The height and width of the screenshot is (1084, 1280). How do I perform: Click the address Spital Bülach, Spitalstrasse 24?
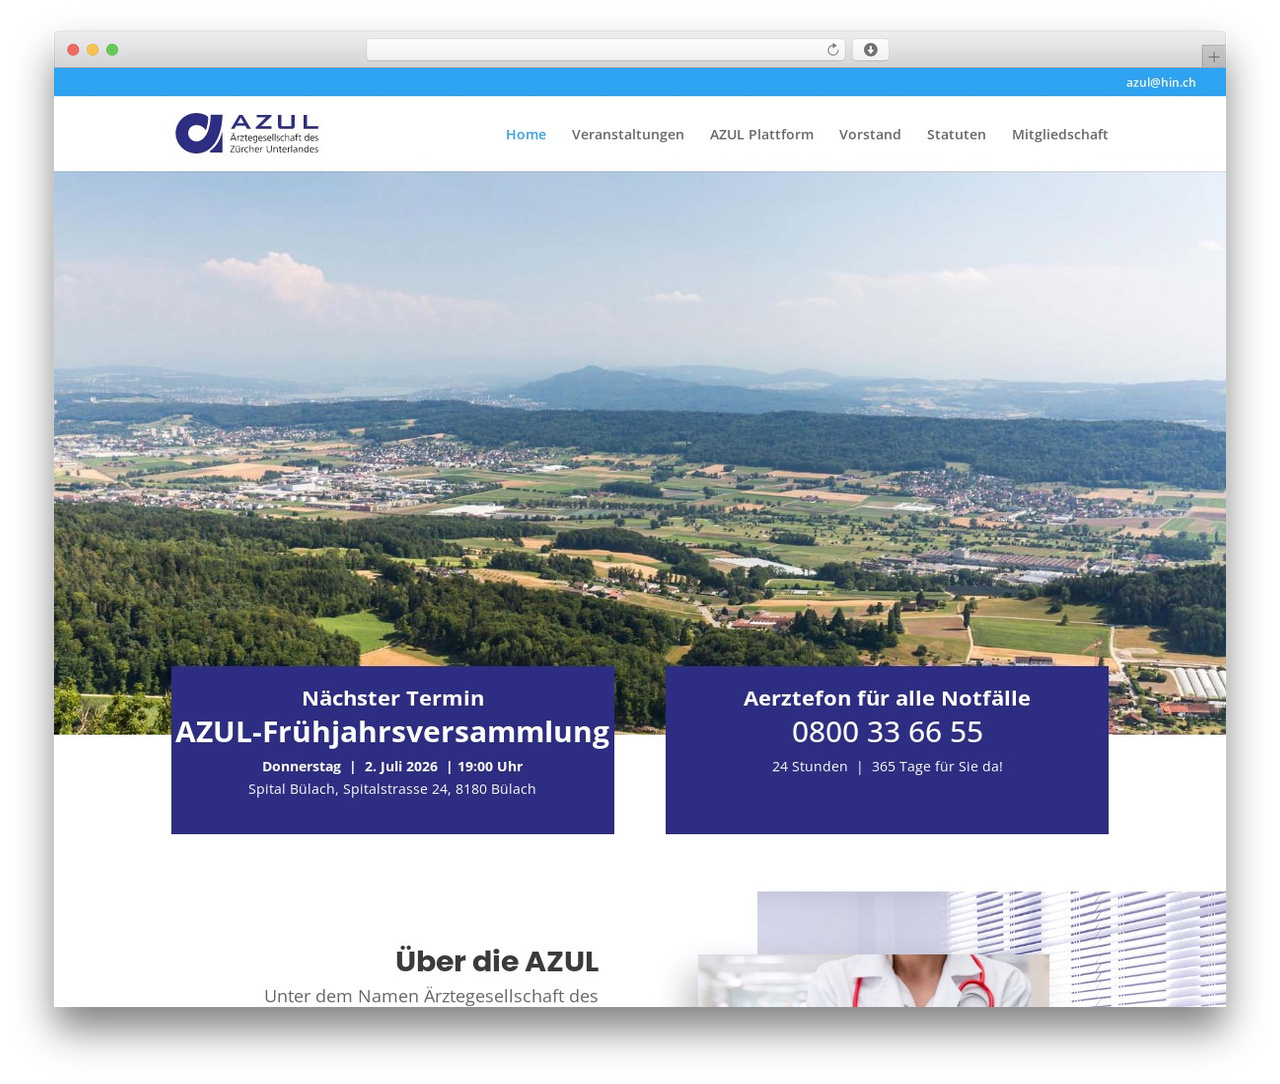[x=393, y=789]
